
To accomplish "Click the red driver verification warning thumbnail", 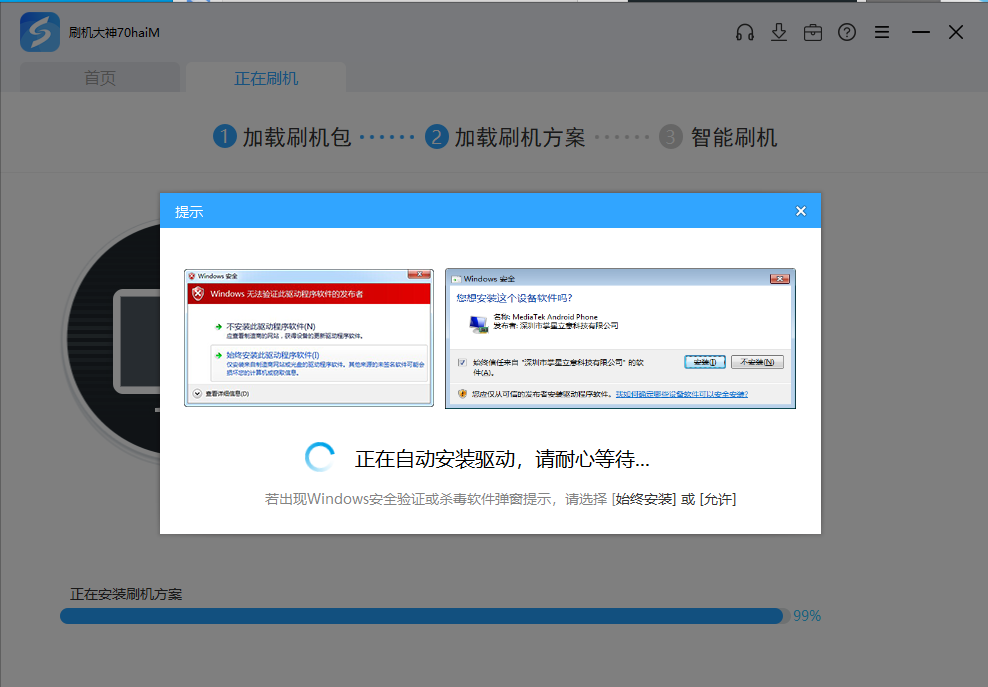I will [x=309, y=338].
